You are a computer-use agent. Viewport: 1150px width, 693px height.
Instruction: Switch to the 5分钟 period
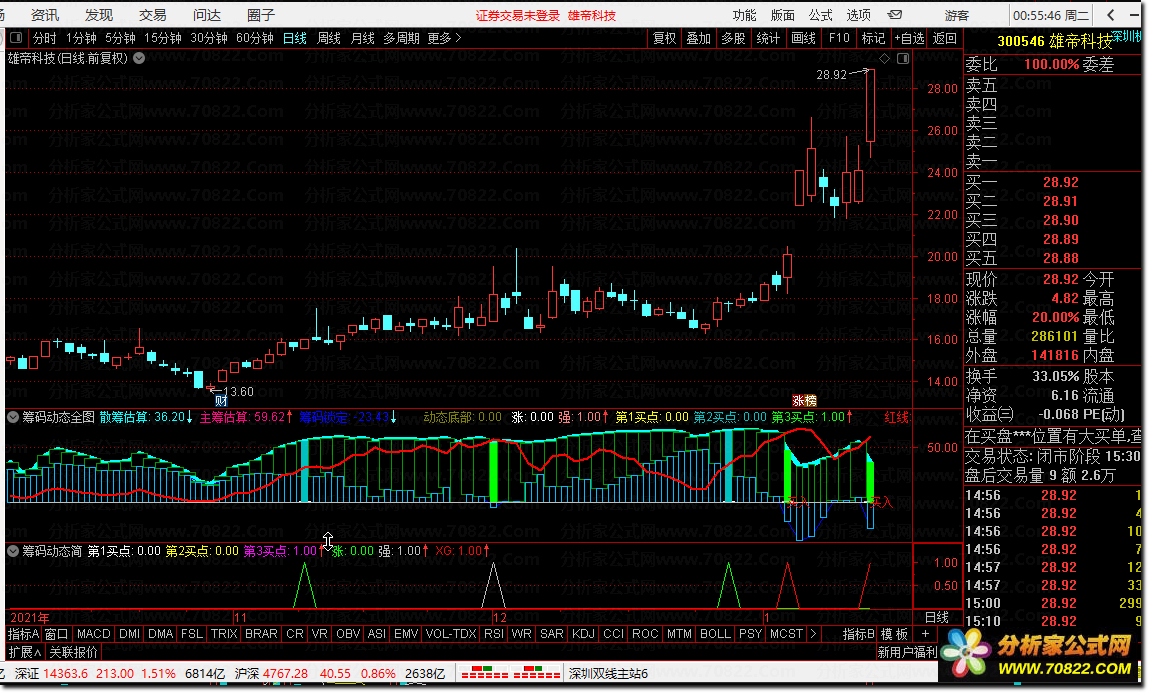[120, 38]
